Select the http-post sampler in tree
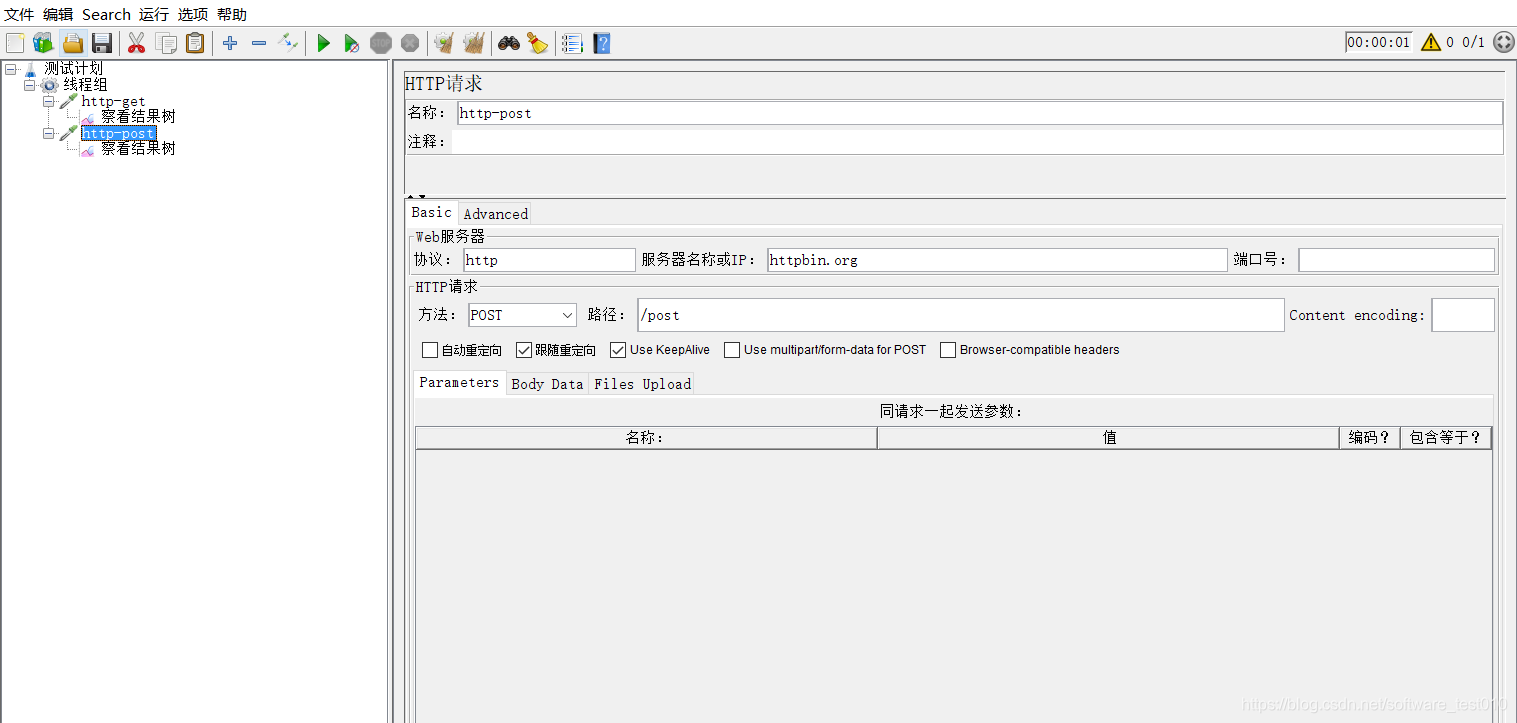This screenshot has height=723, width=1517. click(x=118, y=133)
